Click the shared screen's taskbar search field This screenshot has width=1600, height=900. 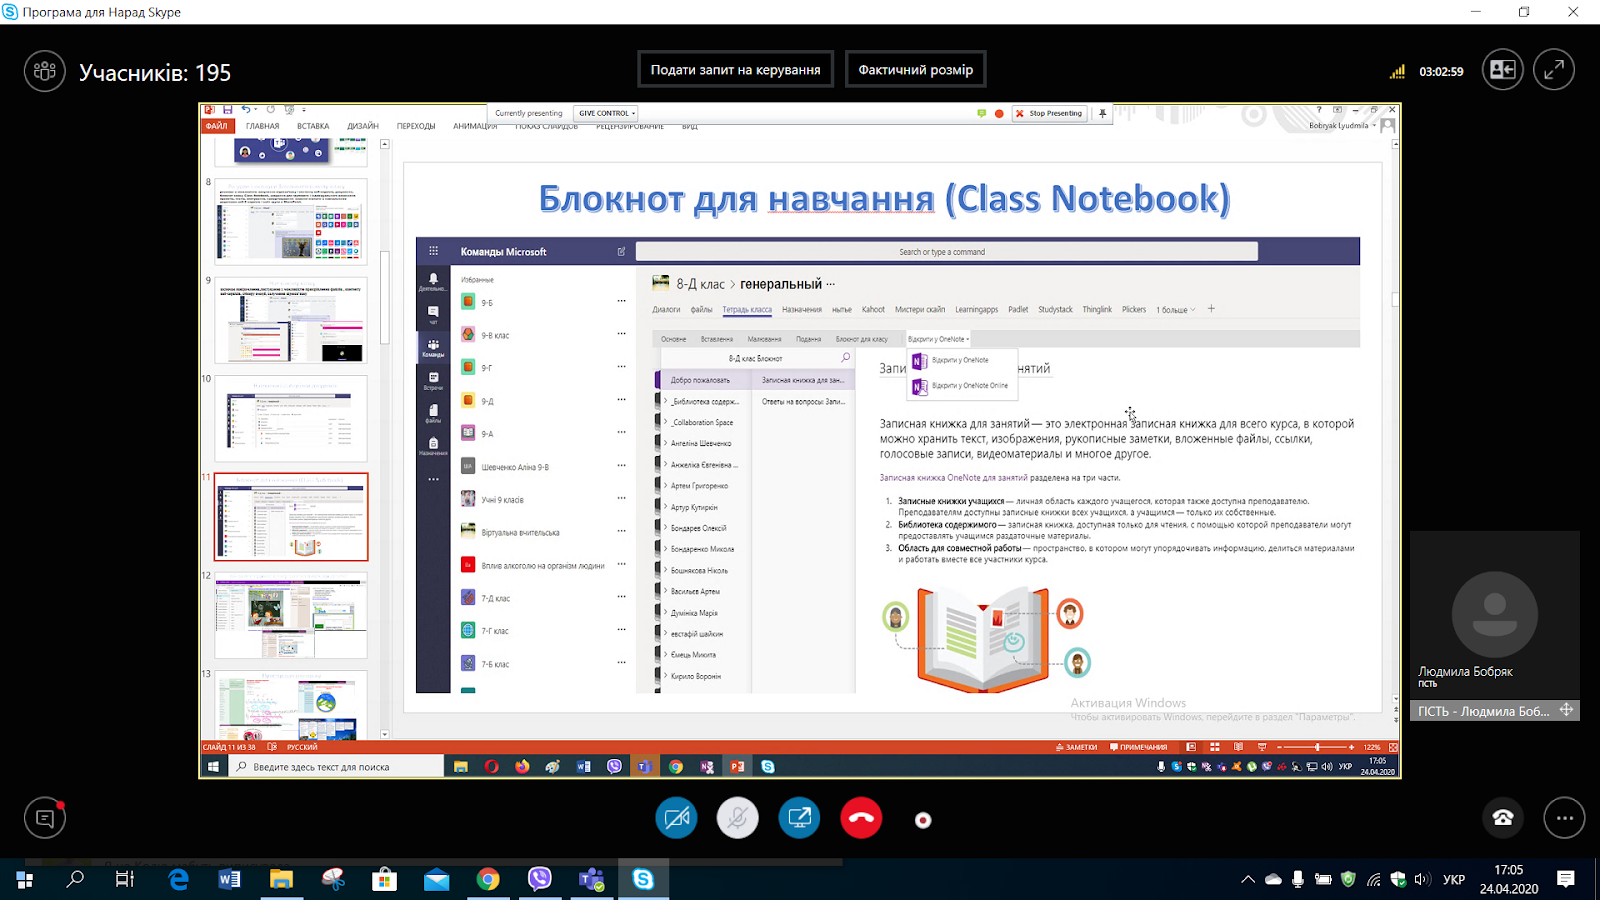[x=336, y=767]
